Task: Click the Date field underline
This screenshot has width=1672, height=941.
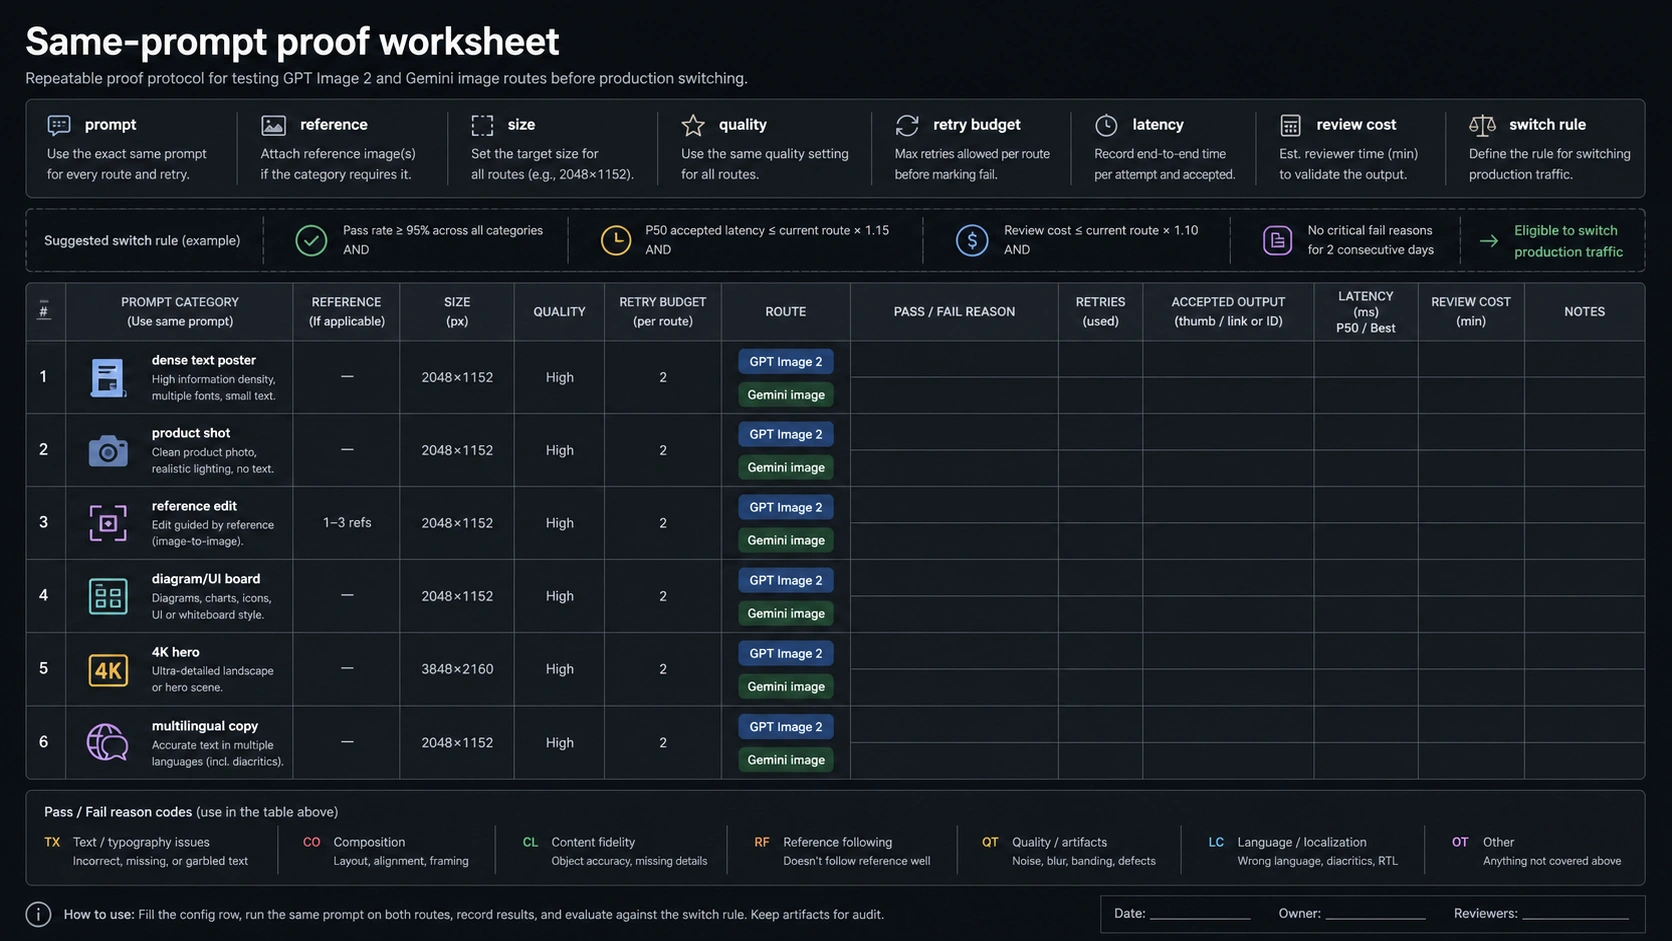Action: coord(1200,917)
